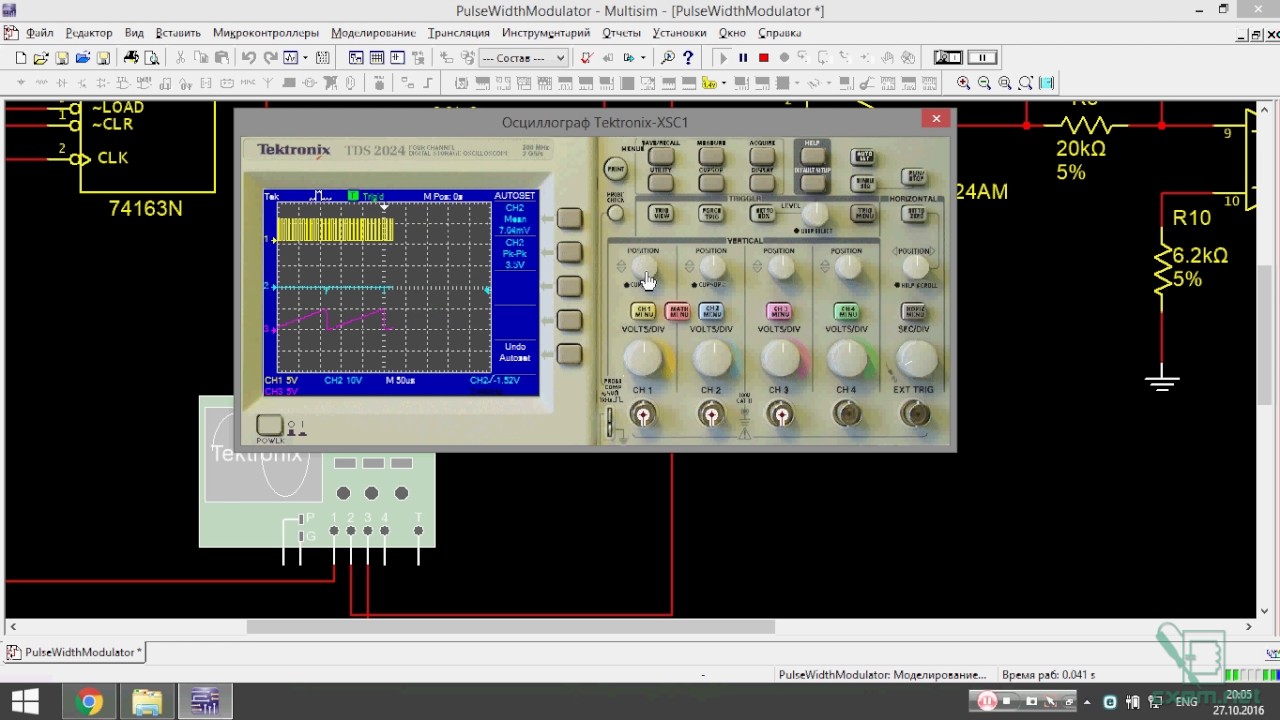Pause the running simulation
Screen dimensions: 1280x720
point(743,58)
